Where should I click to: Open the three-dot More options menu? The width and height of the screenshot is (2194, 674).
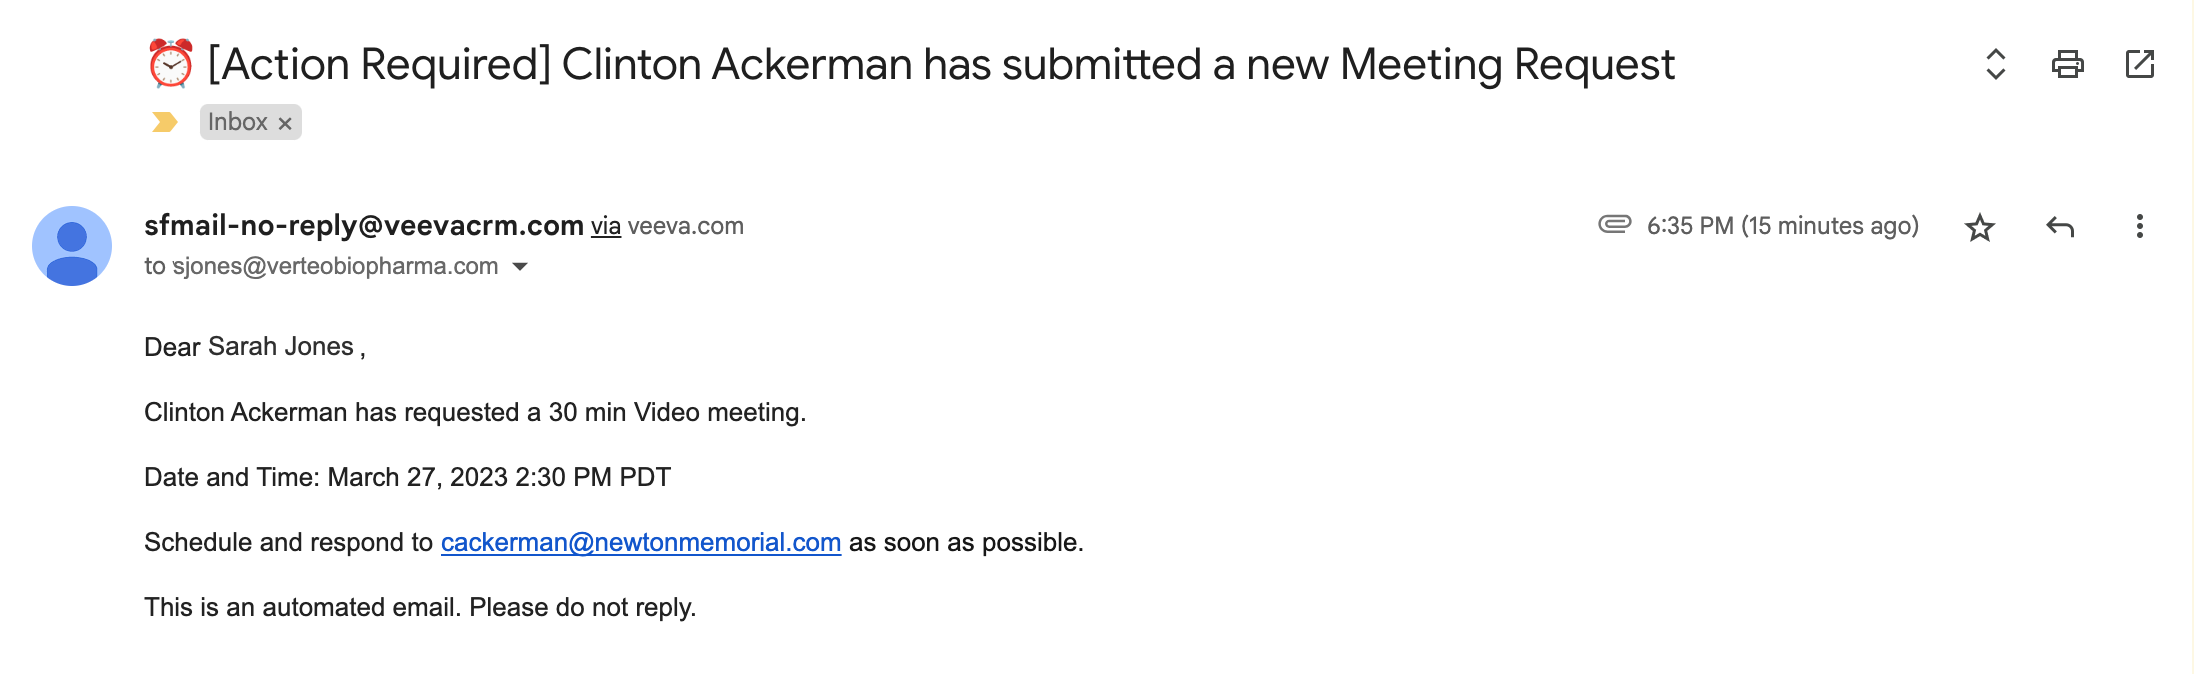[2139, 227]
